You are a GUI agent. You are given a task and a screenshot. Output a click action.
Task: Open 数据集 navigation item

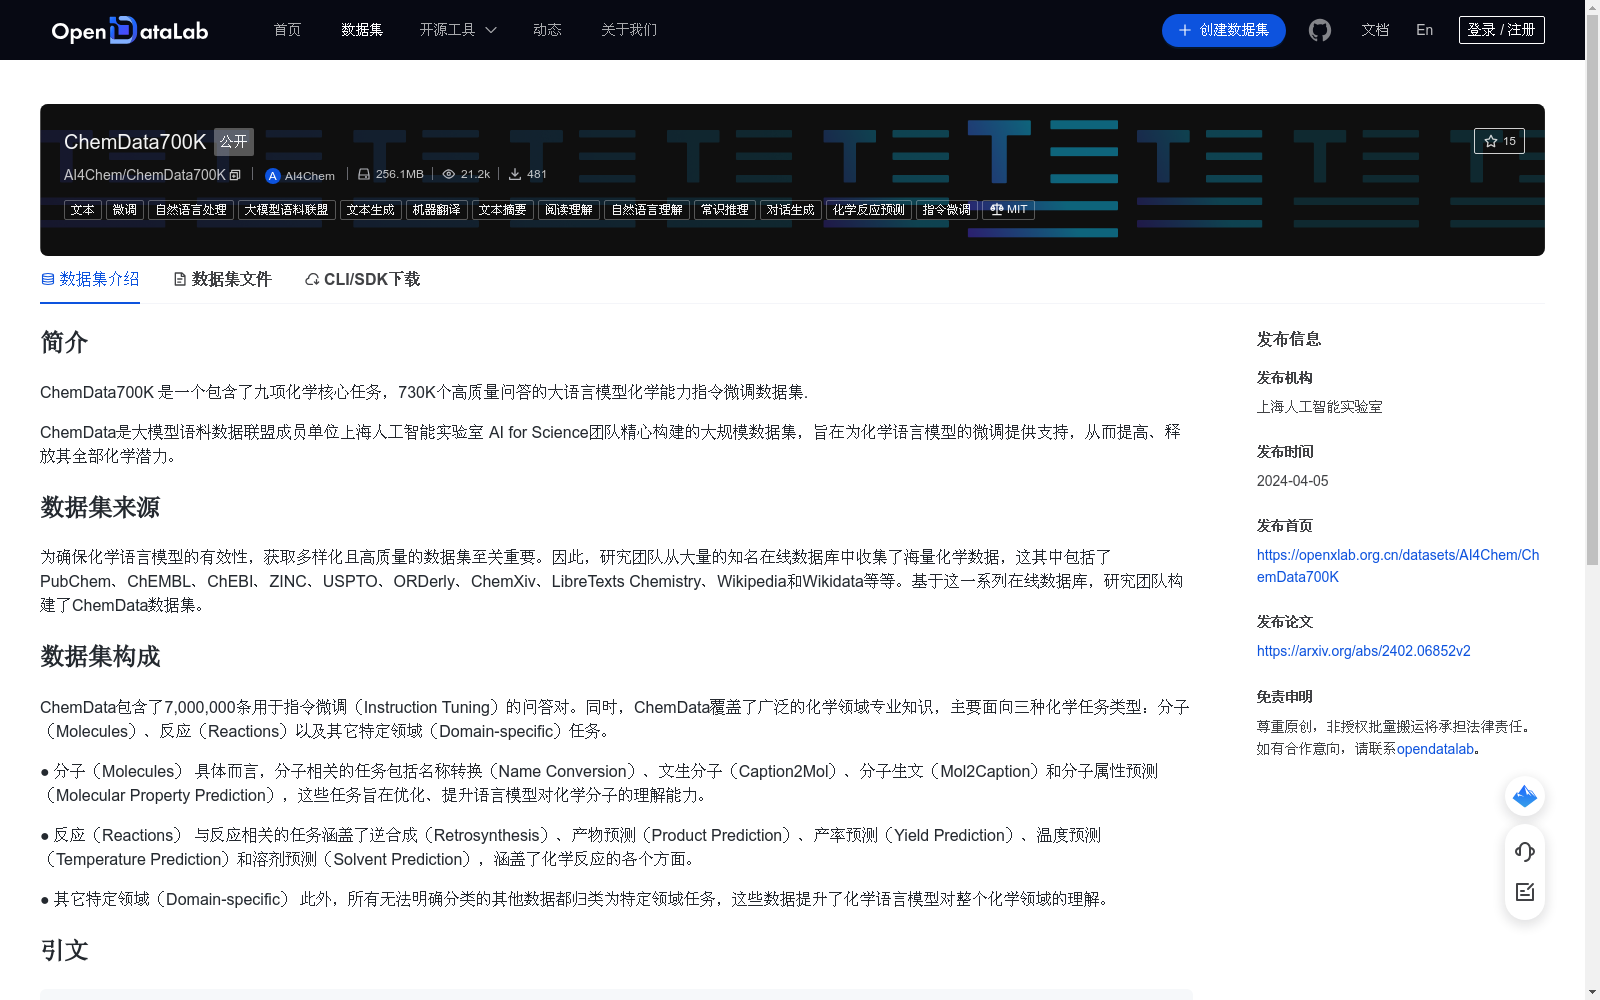tap(362, 30)
